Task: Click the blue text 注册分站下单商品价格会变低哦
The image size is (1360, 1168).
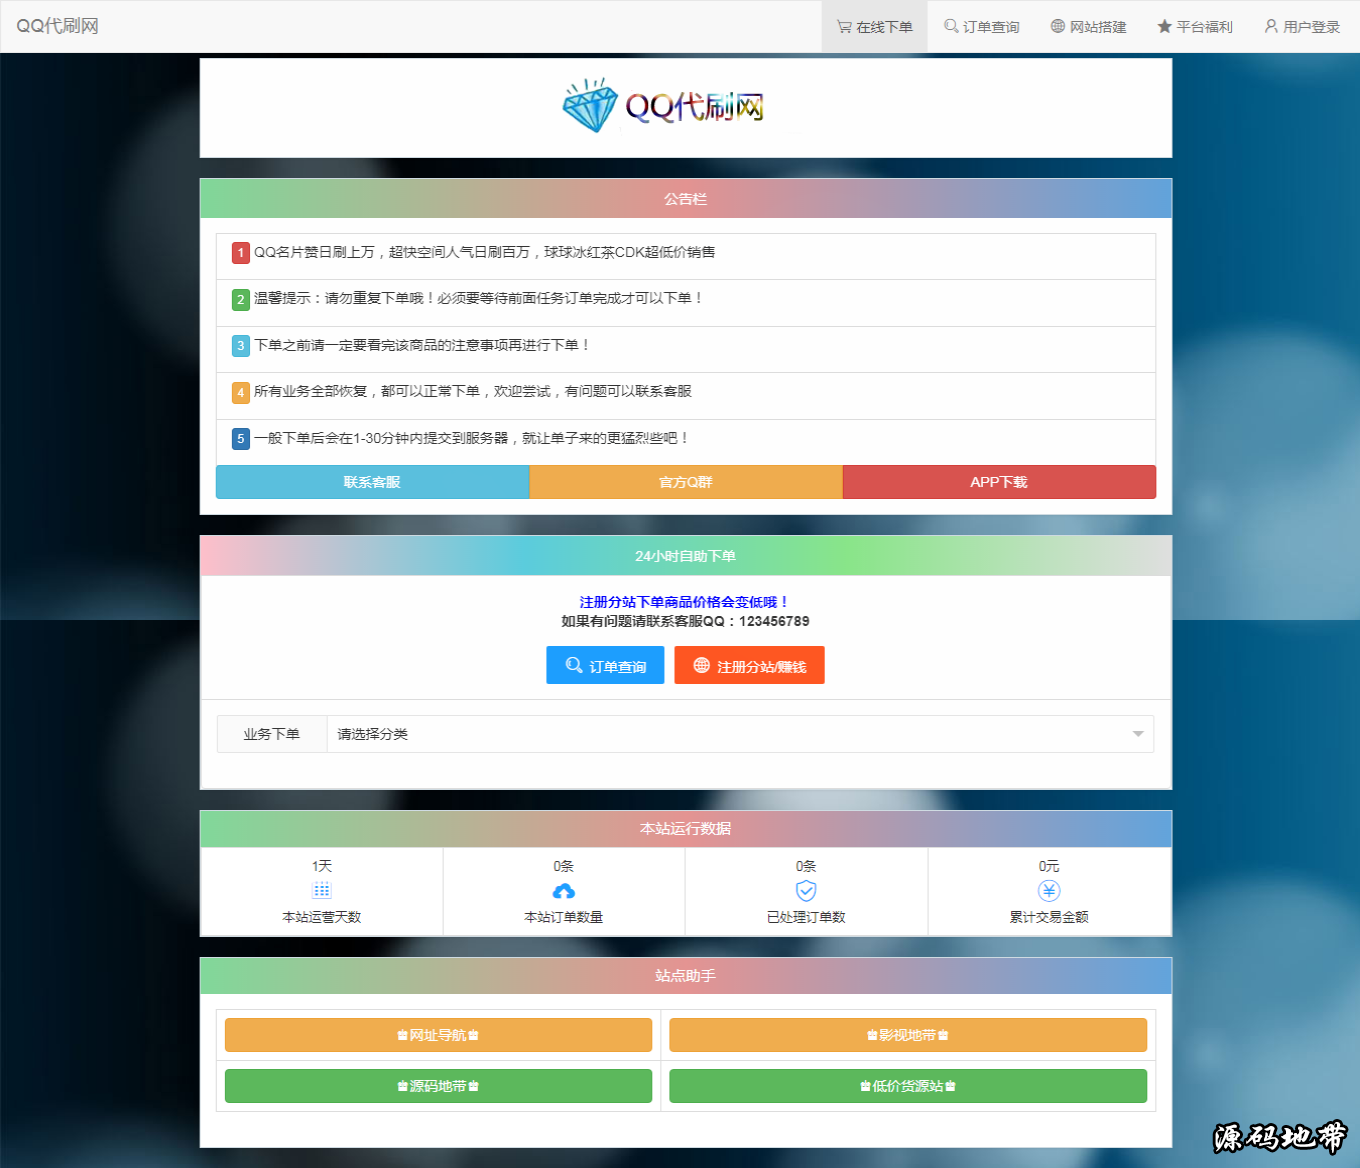Action: pyautogui.click(x=685, y=602)
